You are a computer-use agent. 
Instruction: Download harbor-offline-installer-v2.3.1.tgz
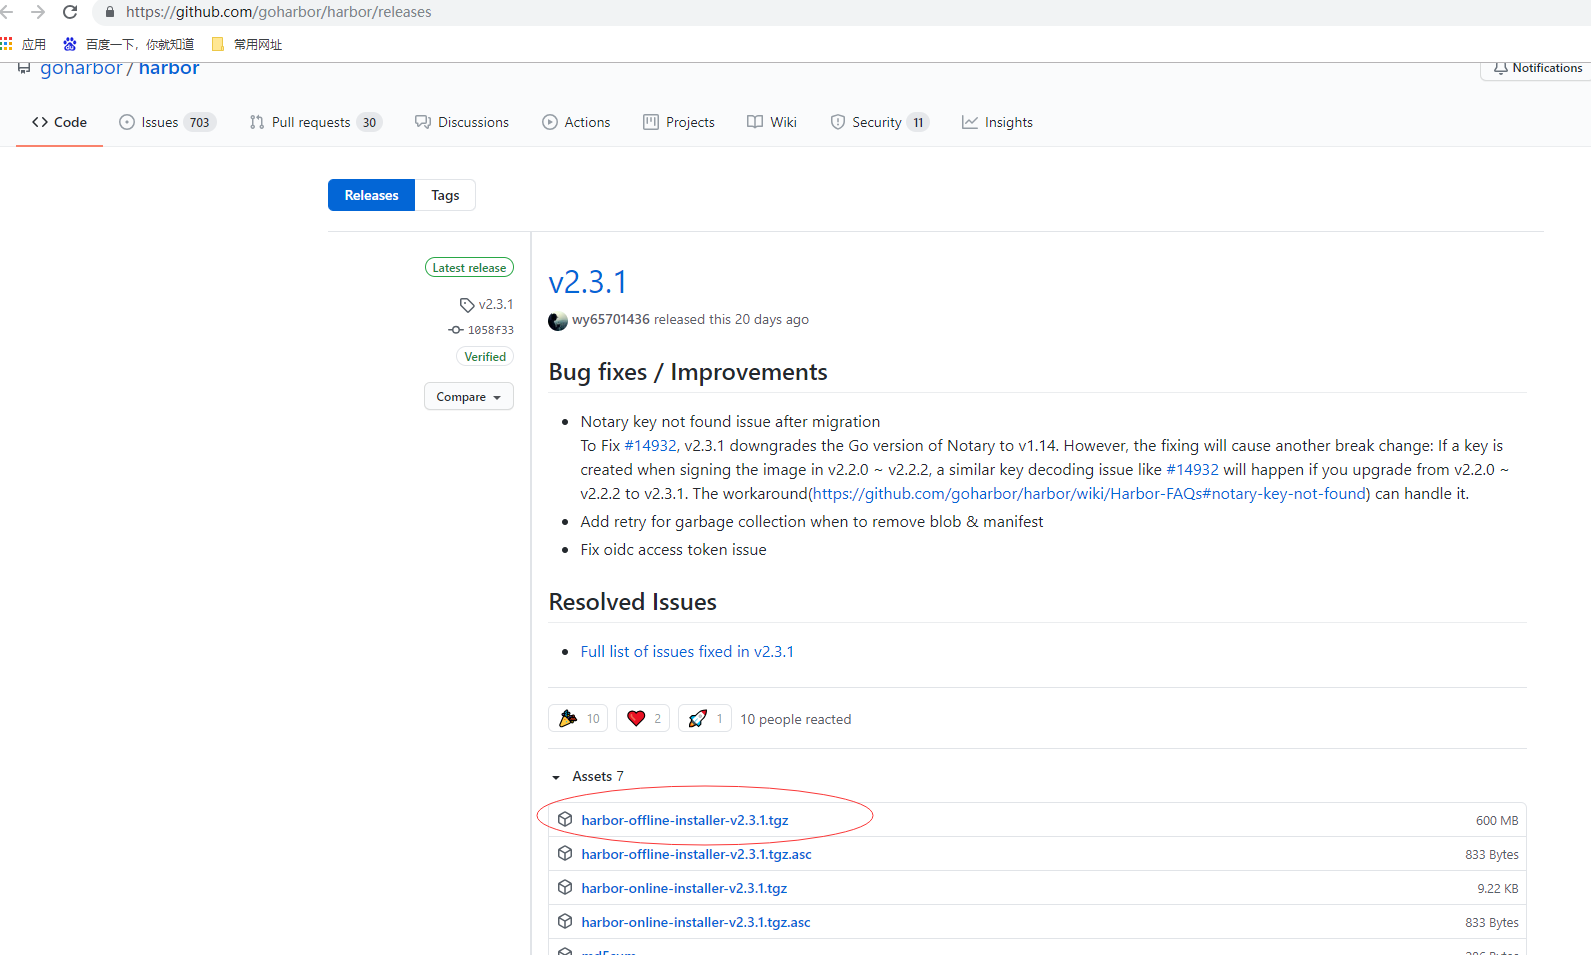(685, 820)
